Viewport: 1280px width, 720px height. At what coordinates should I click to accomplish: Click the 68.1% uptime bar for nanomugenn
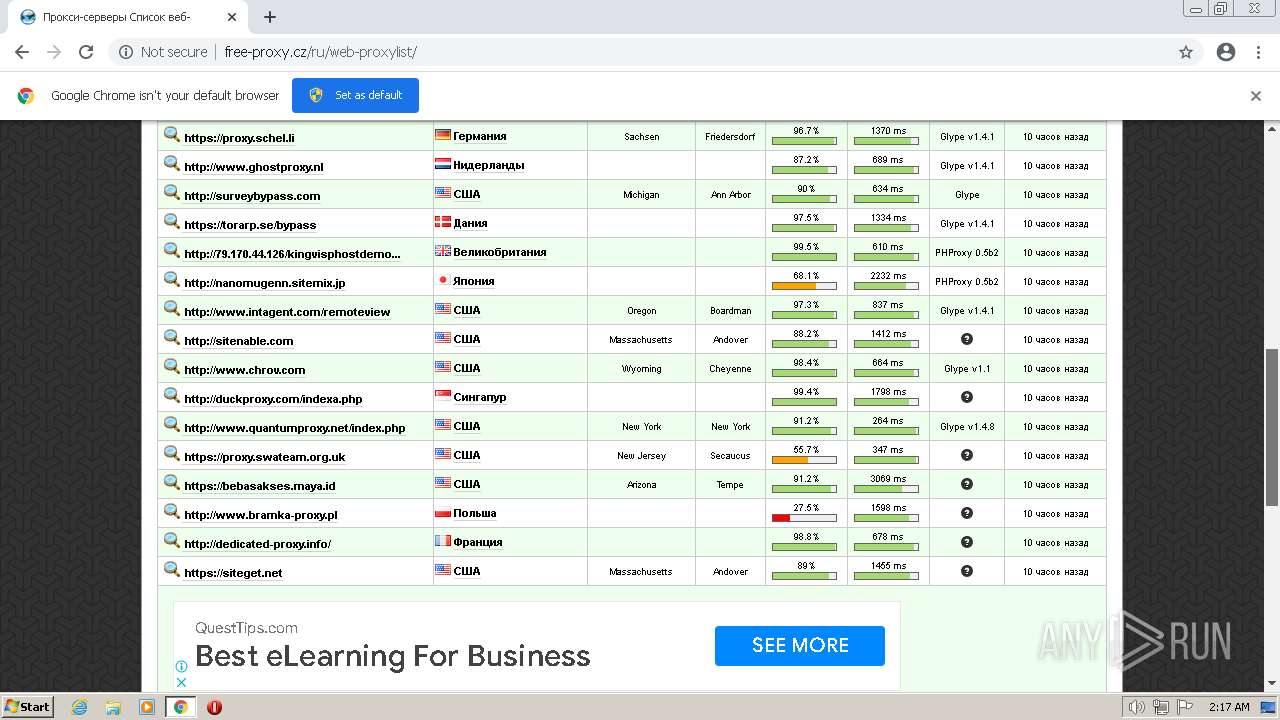pyautogui.click(x=804, y=286)
